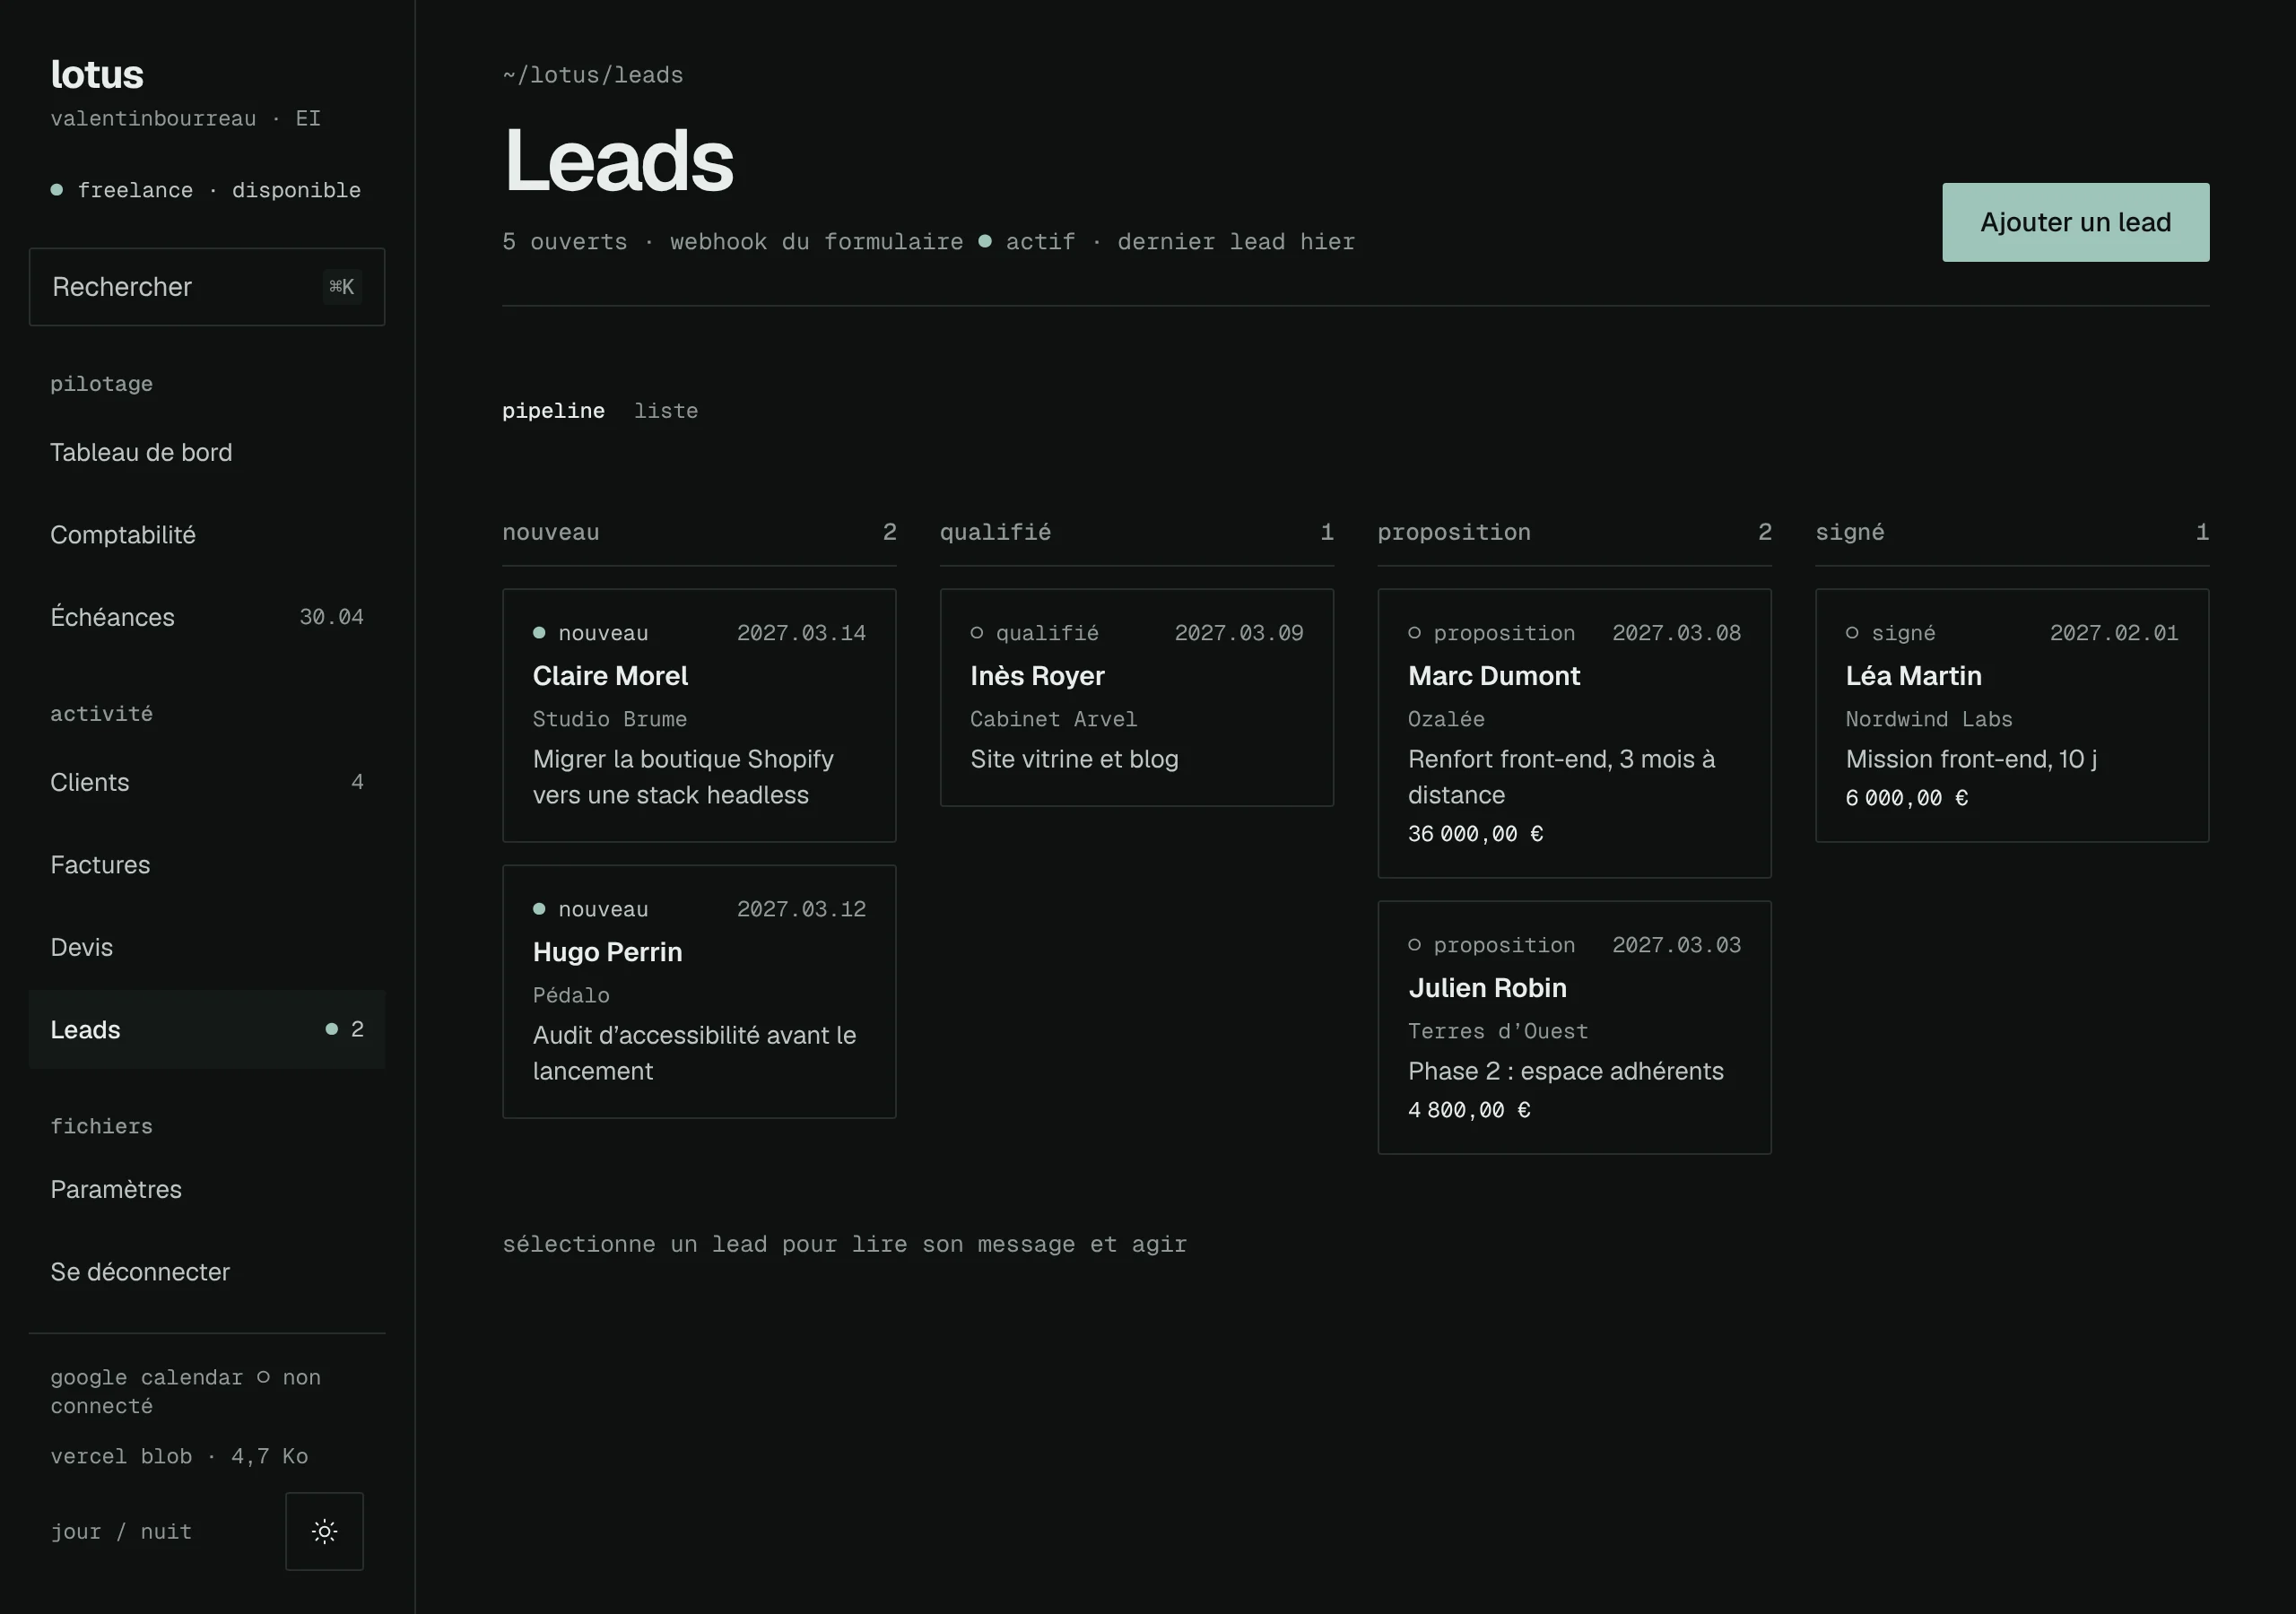Go to Échéances page
The height and width of the screenshot is (1614, 2296).
pyautogui.click(x=207, y=617)
